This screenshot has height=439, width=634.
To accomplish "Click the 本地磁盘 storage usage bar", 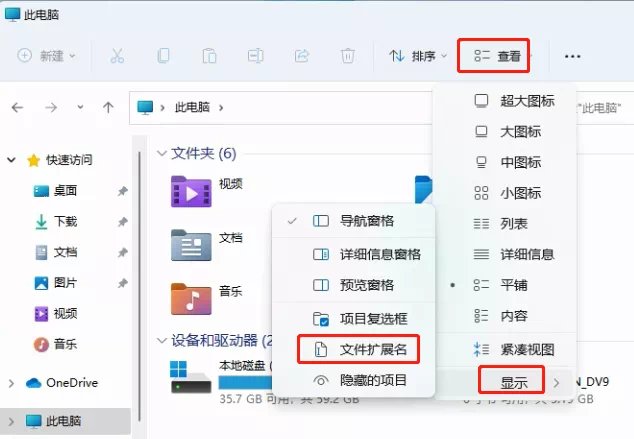I will (x=245, y=382).
